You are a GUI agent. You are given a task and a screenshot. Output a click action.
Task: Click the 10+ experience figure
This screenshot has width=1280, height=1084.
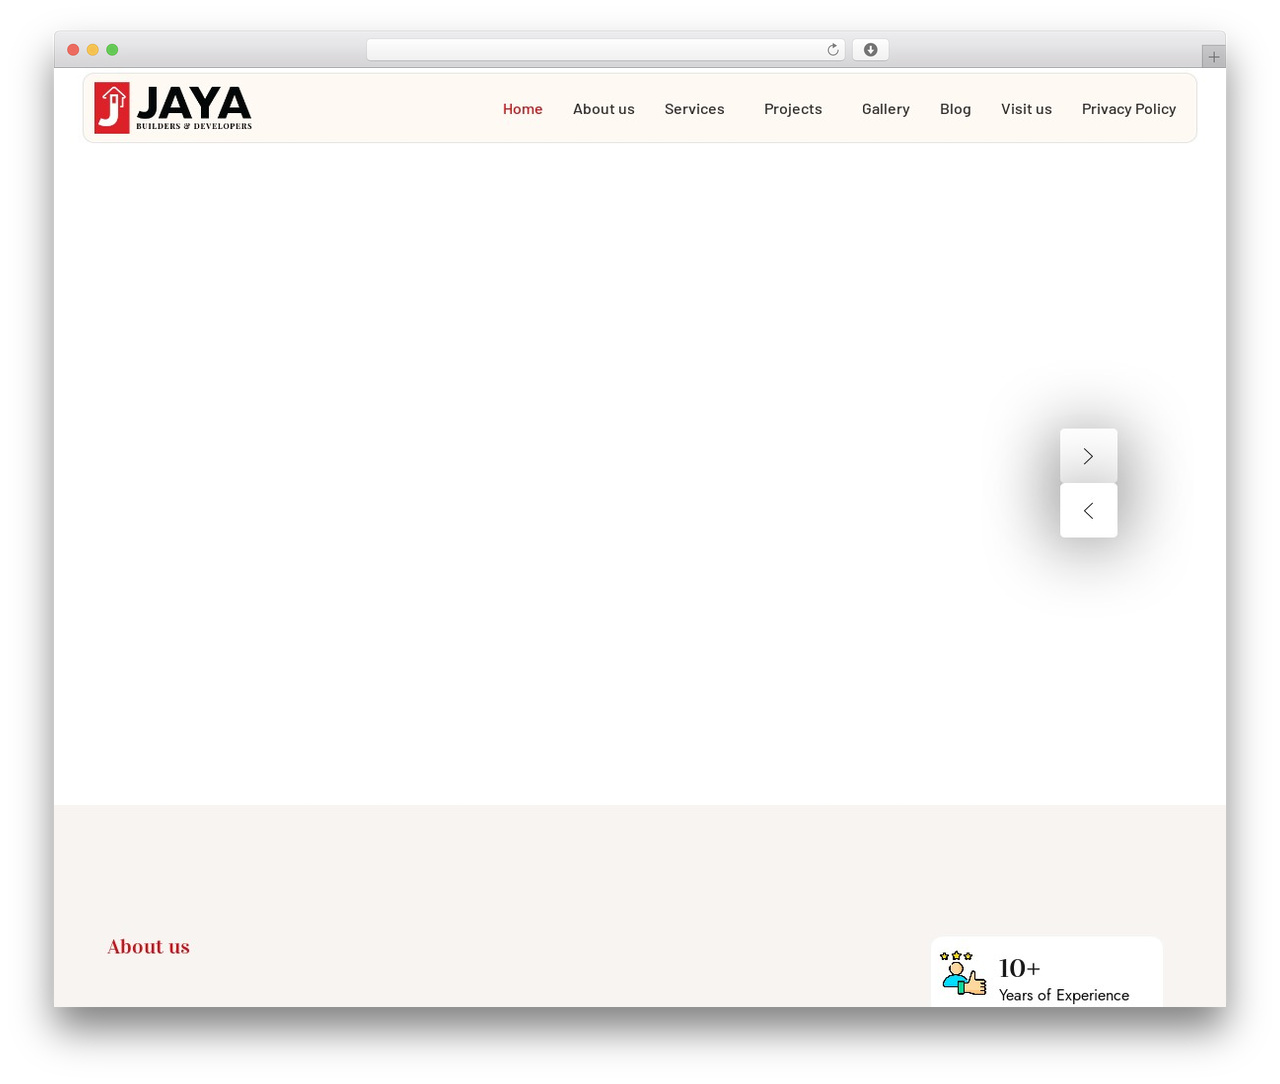pyautogui.click(x=1020, y=968)
